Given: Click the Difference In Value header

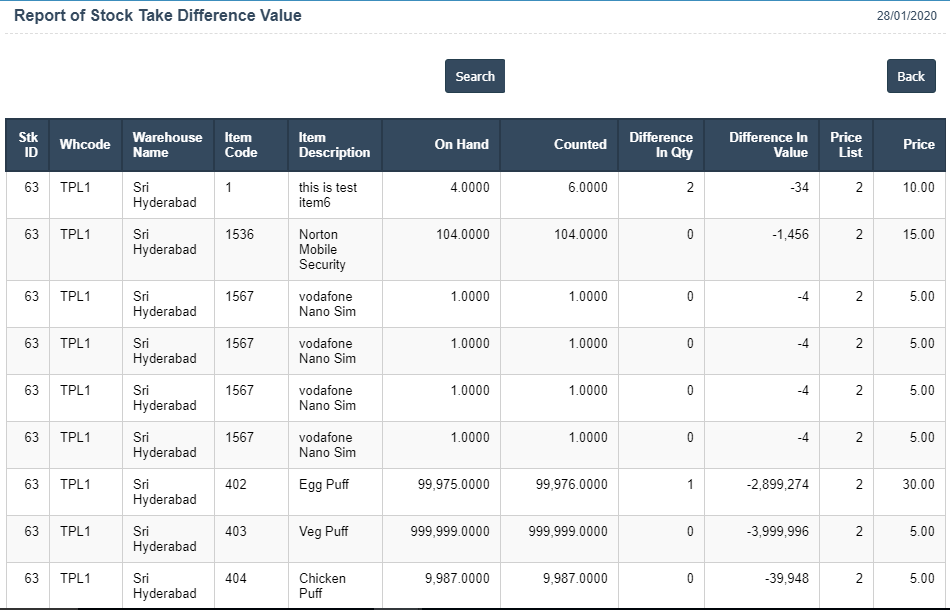Looking at the screenshot, I should 768,145.
